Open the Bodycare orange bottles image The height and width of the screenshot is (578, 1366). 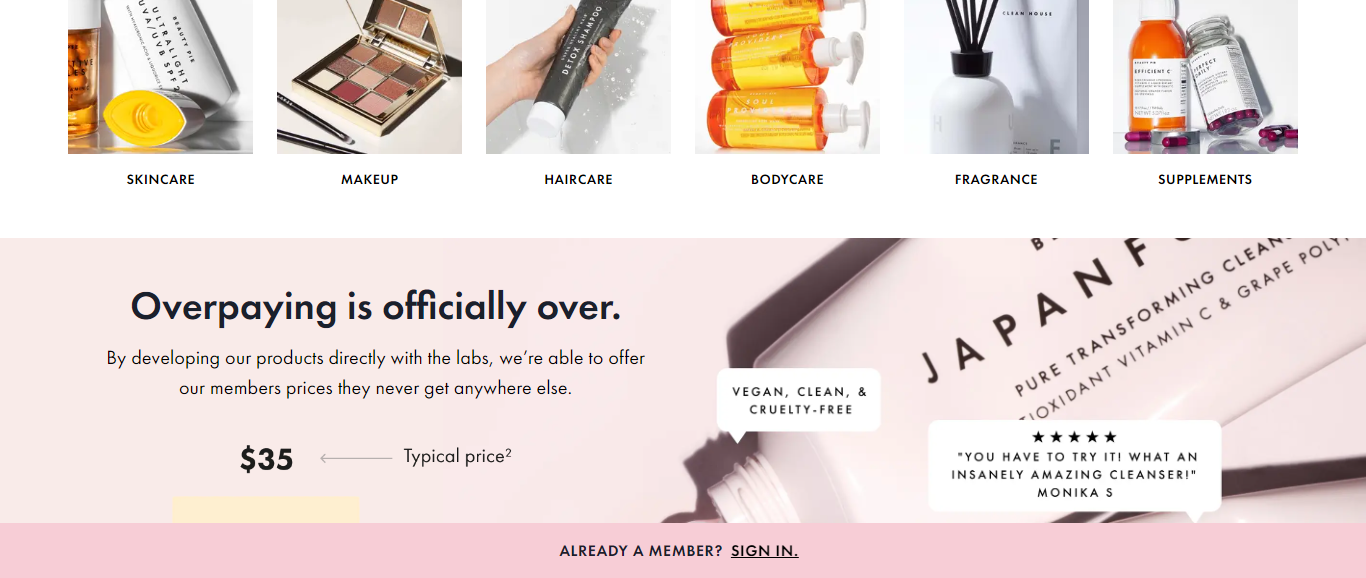pos(787,77)
